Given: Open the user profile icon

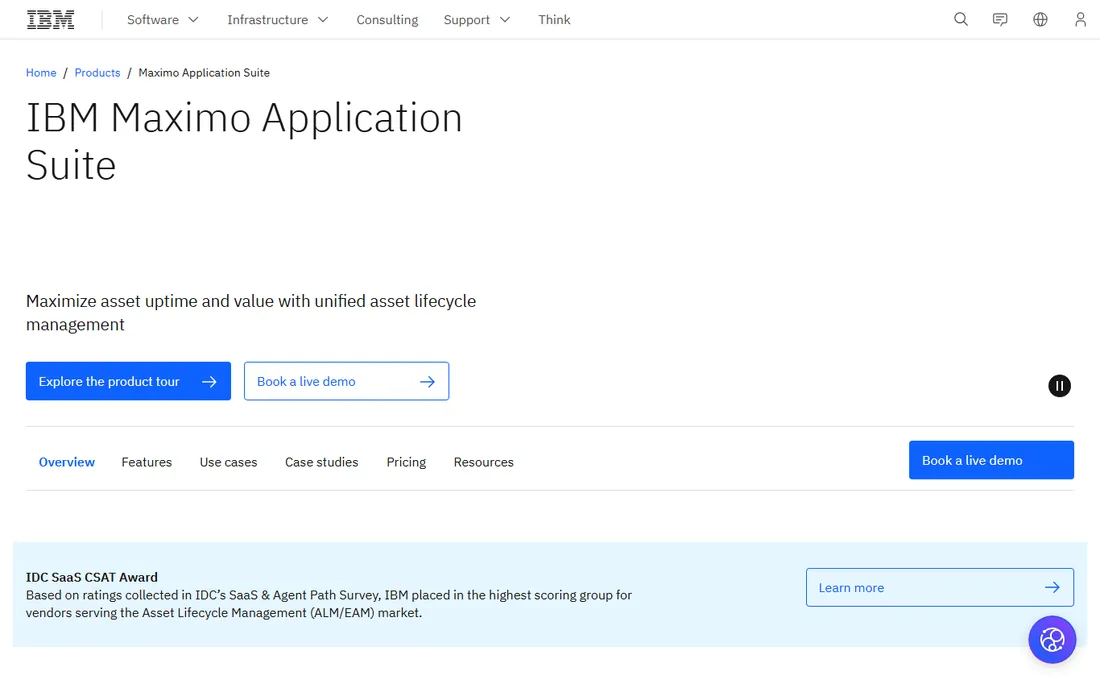Looking at the screenshot, I should pos(1080,20).
